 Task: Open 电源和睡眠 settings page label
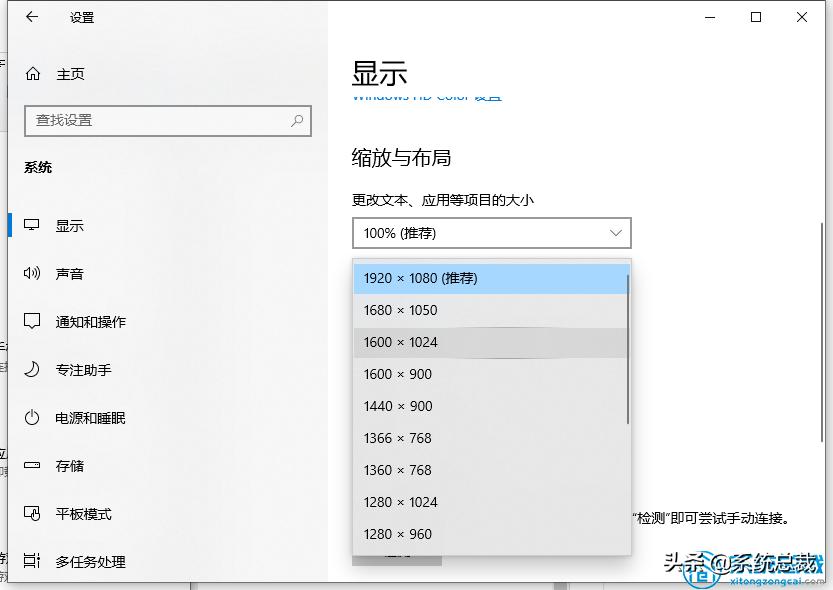pyautogui.click(x=91, y=418)
